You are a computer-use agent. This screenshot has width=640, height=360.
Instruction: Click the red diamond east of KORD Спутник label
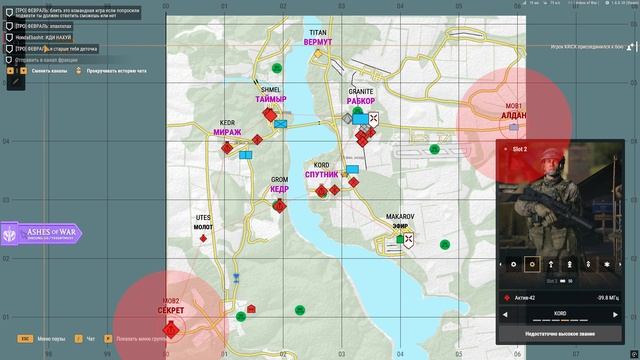(x=354, y=182)
